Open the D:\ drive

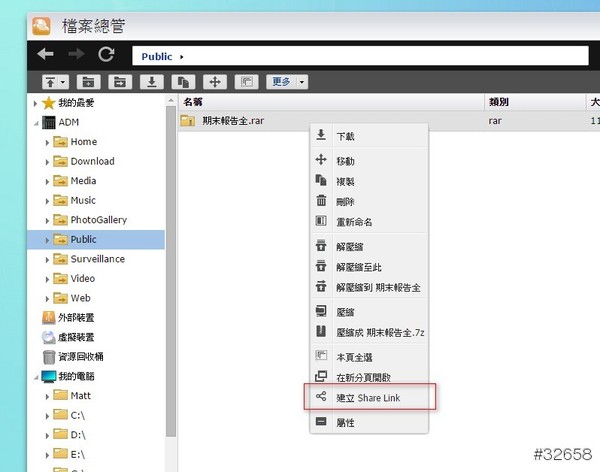pos(69,434)
